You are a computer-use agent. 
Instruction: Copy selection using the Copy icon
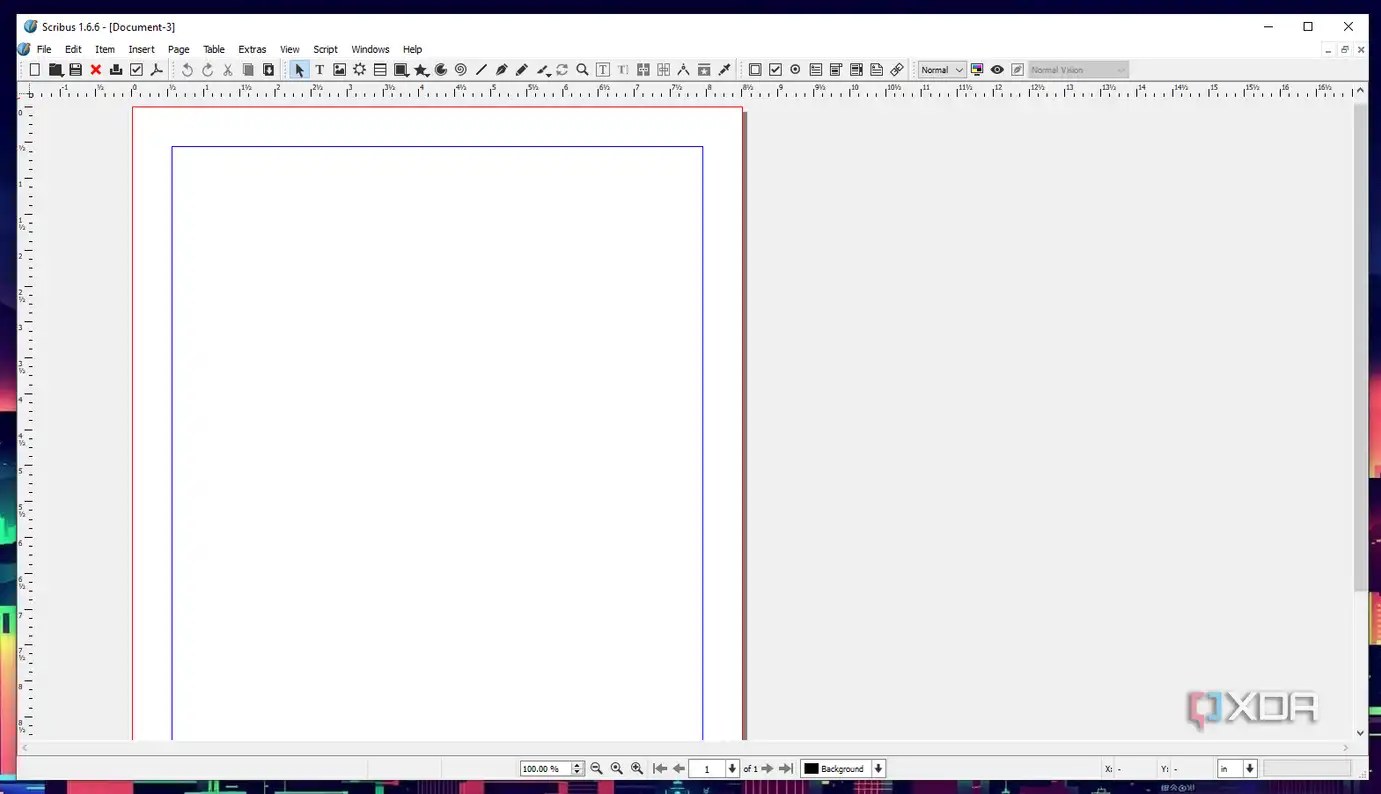click(248, 70)
